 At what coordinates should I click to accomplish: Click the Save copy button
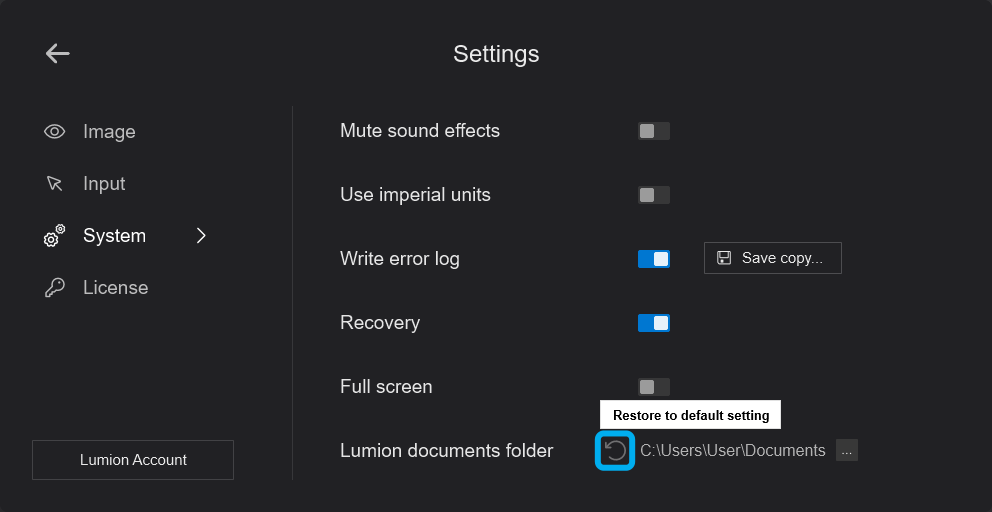773,258
